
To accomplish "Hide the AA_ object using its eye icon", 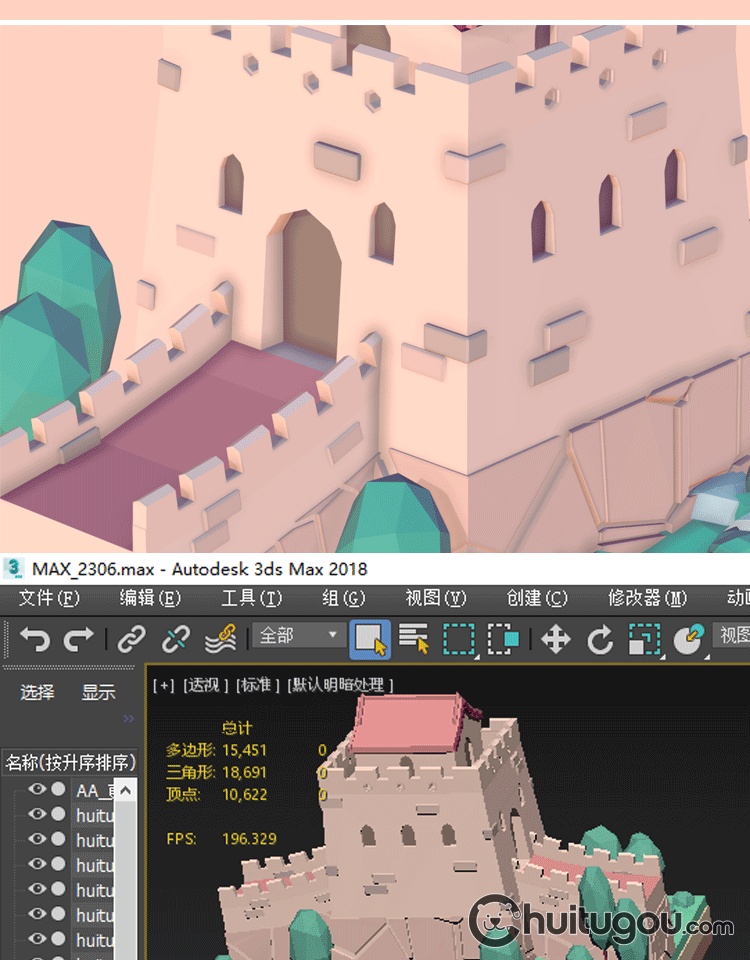I will (37, 790).
